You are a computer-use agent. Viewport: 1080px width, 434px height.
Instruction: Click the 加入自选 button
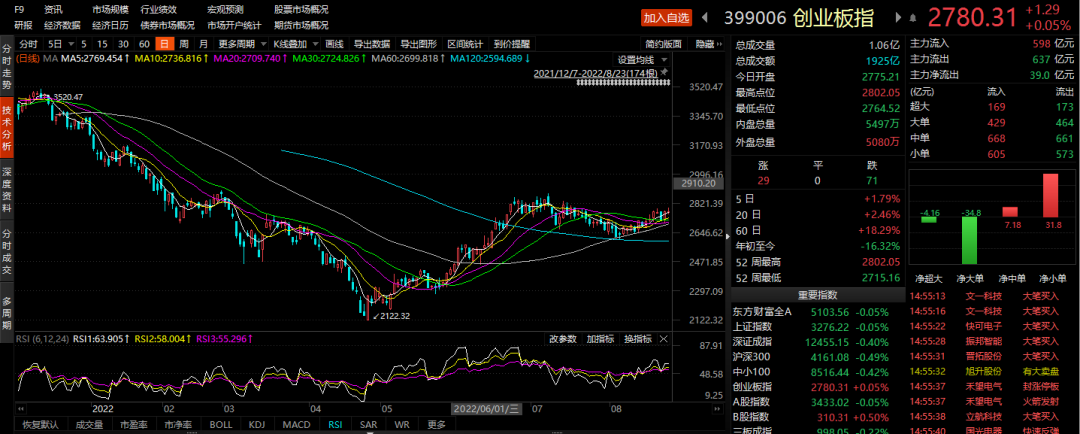(x=667, y=17)
